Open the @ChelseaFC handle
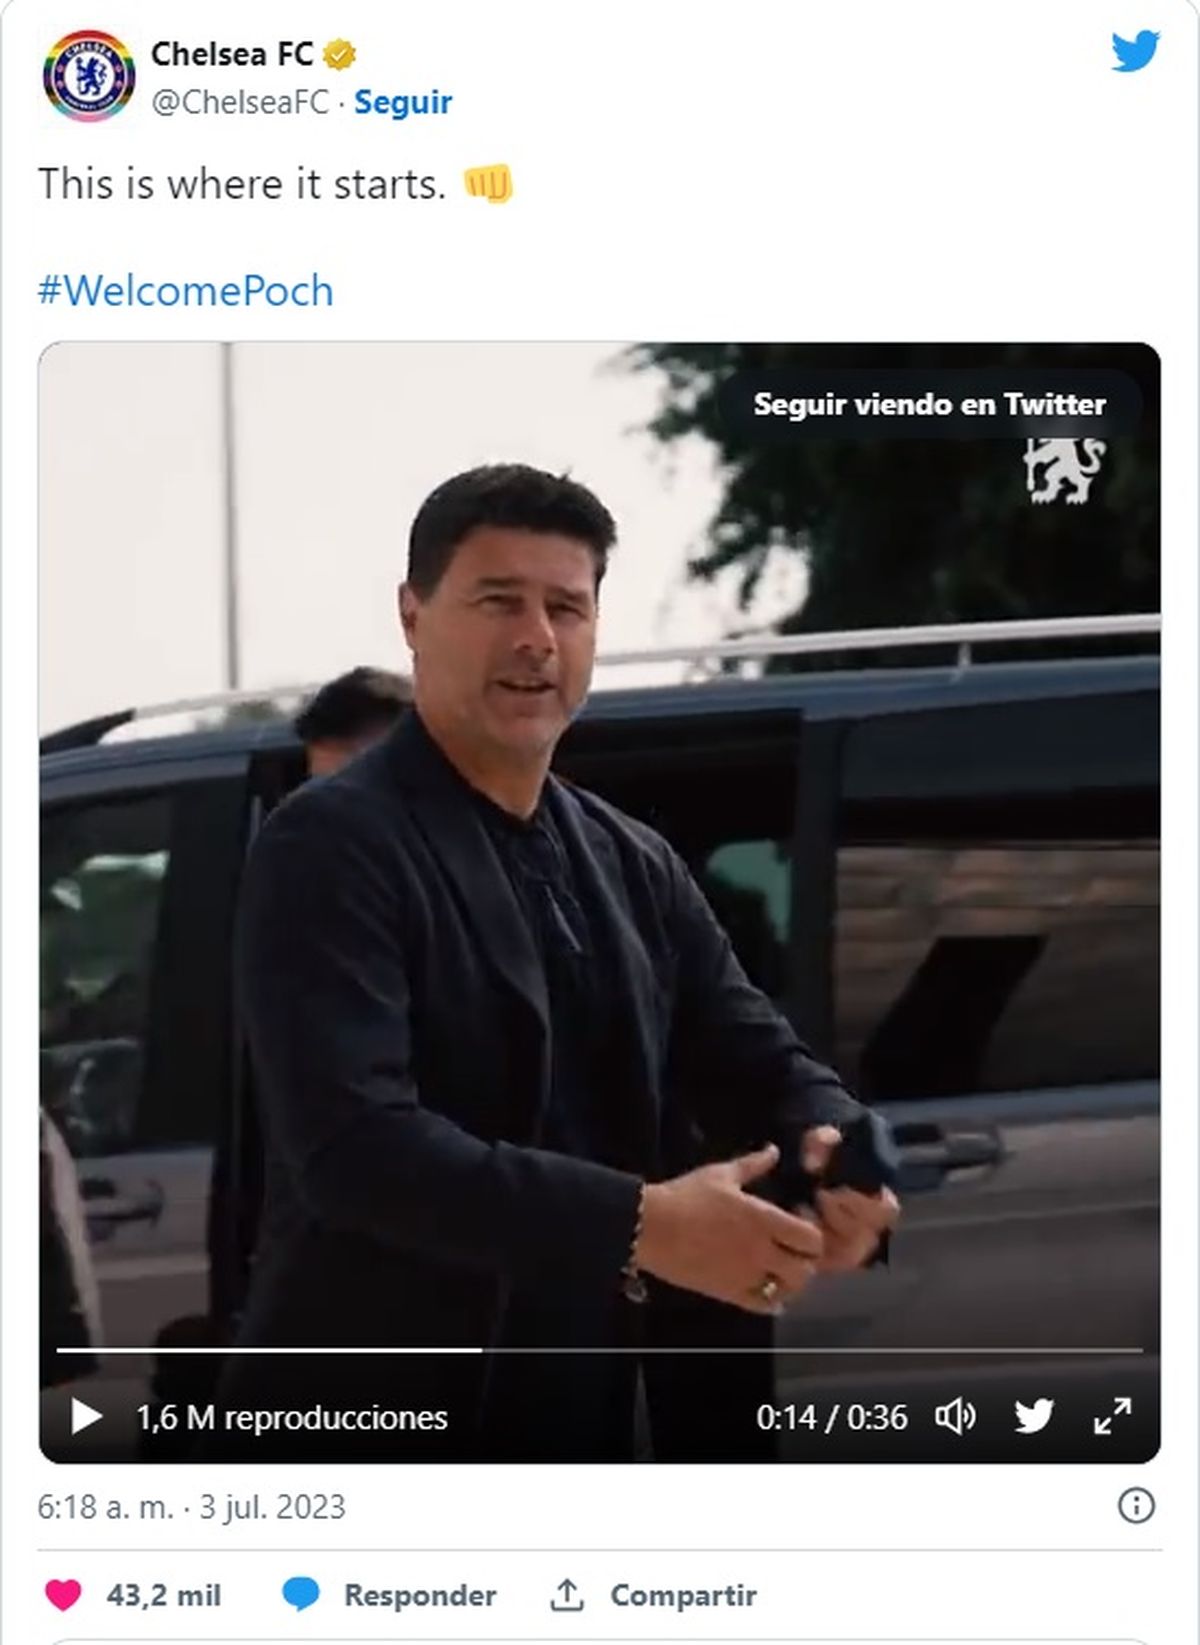1200x1645 pixels. [240, 102]
